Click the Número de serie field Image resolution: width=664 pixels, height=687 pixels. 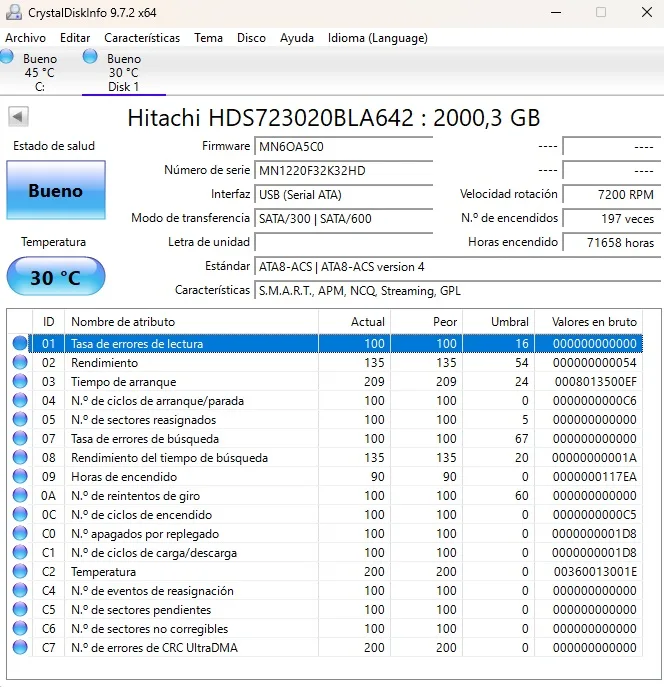pos(343,170)
